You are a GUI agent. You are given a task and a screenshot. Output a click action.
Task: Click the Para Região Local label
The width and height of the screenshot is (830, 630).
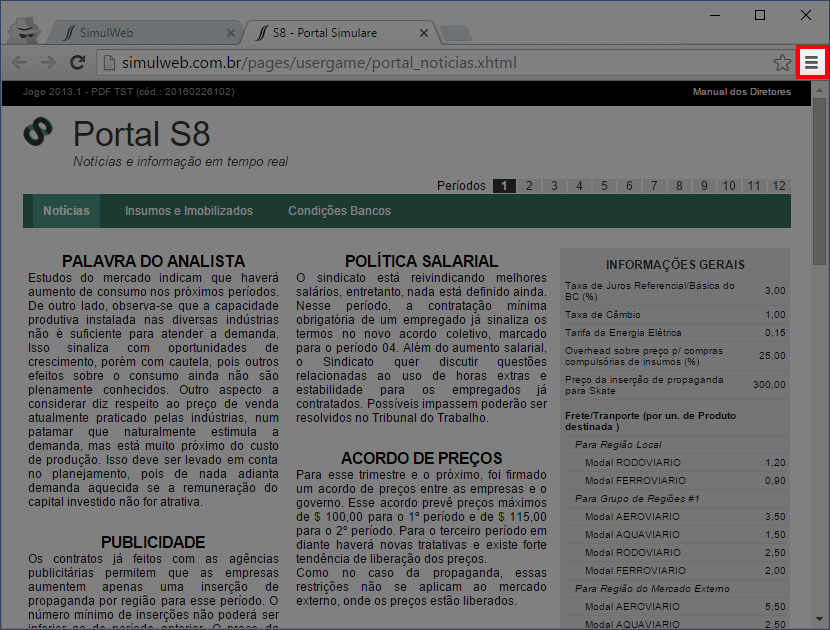click(x=618, y=445)
